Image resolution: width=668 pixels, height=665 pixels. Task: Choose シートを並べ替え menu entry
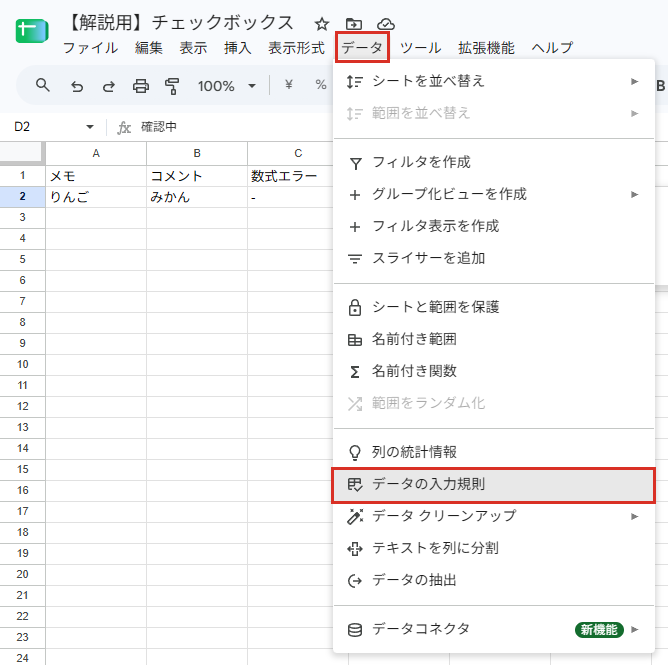(494, 81)
